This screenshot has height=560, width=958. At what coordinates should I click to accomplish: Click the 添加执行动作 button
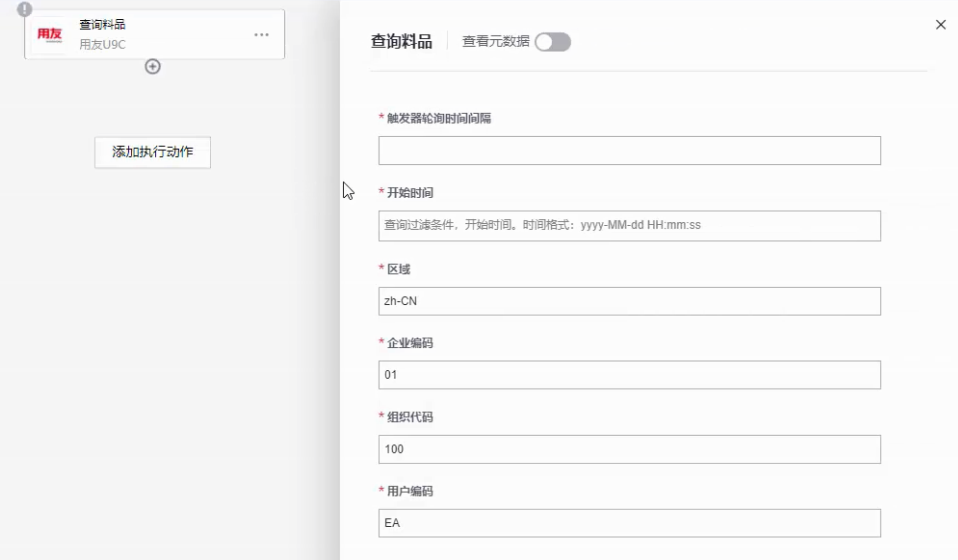[x=153, y=152]
